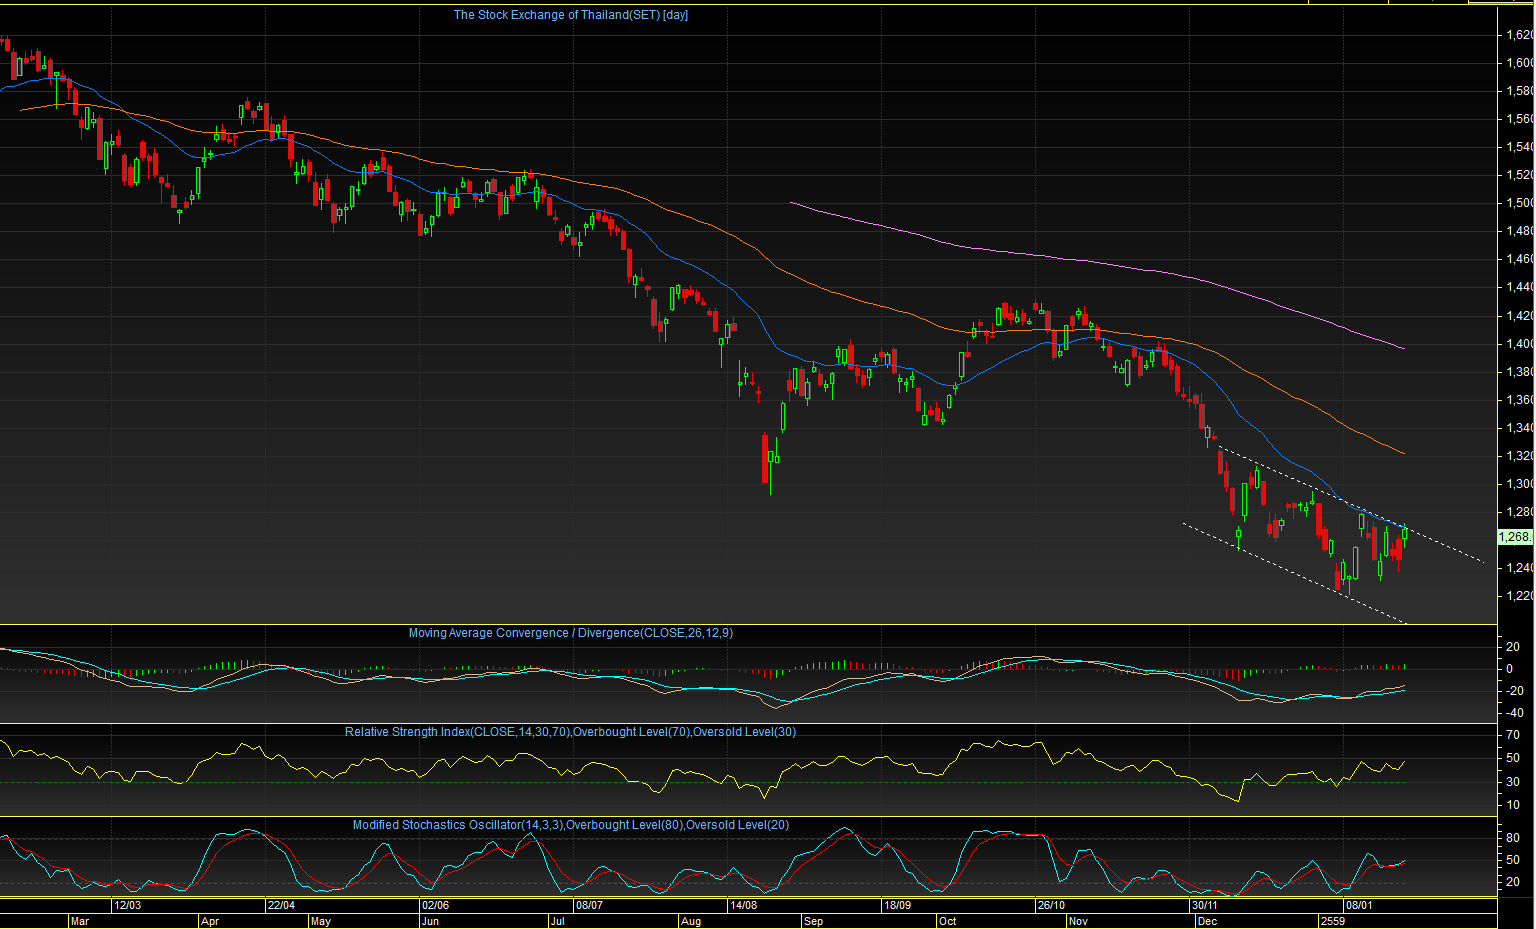Click the 80 overbought label on Stochastics axis

pos(1513,838)
